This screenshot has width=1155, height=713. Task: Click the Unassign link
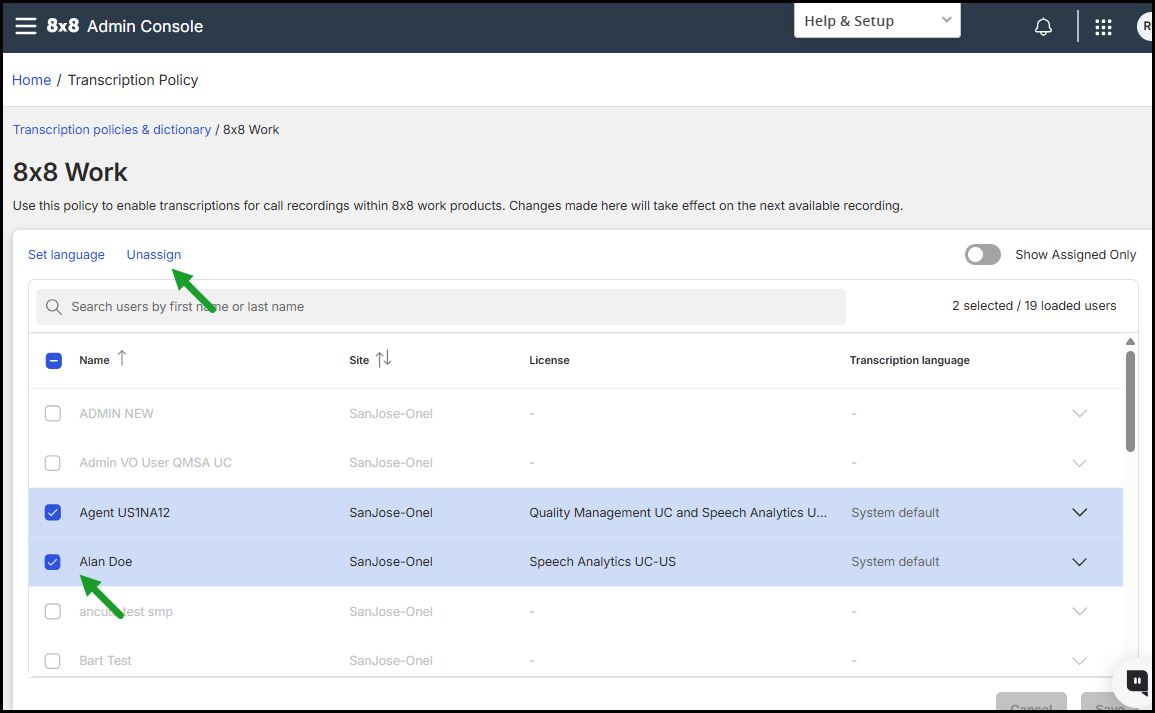click(x=154, y=254)
